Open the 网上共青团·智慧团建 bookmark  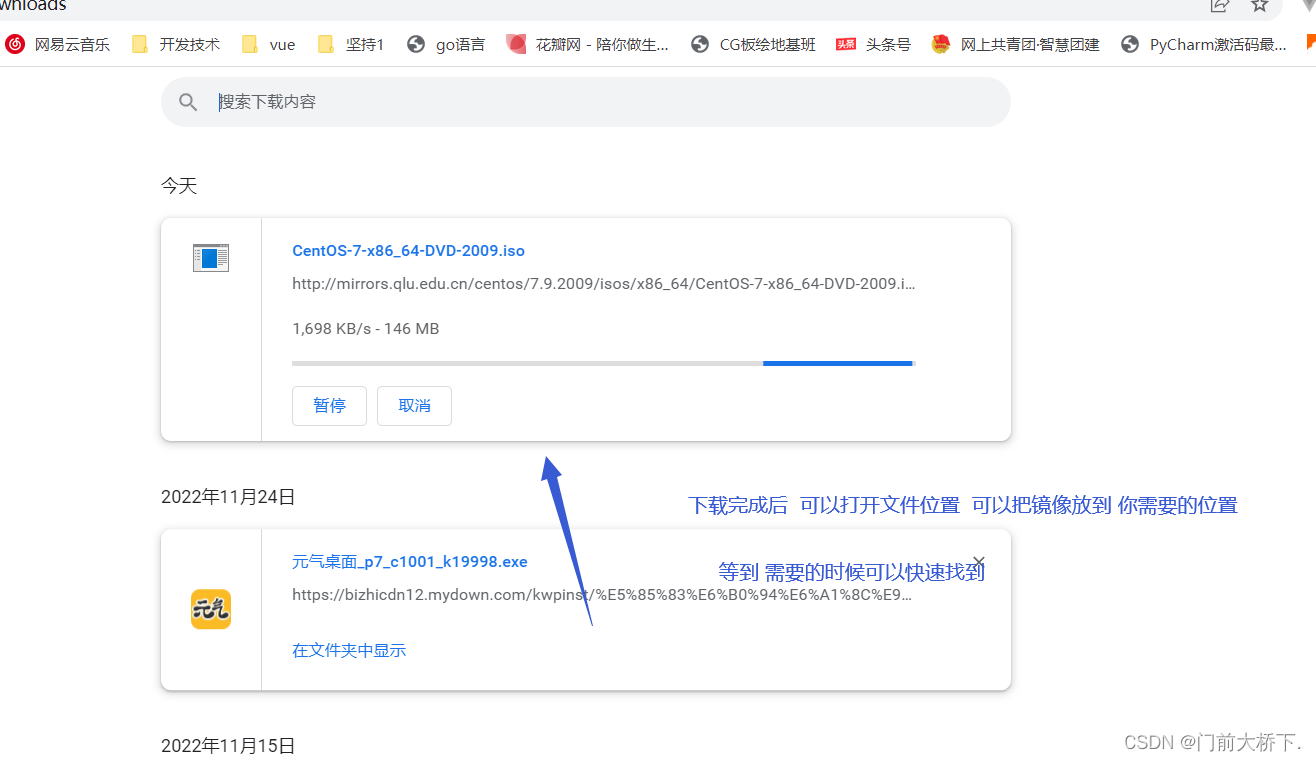(x=1015, y=45)
